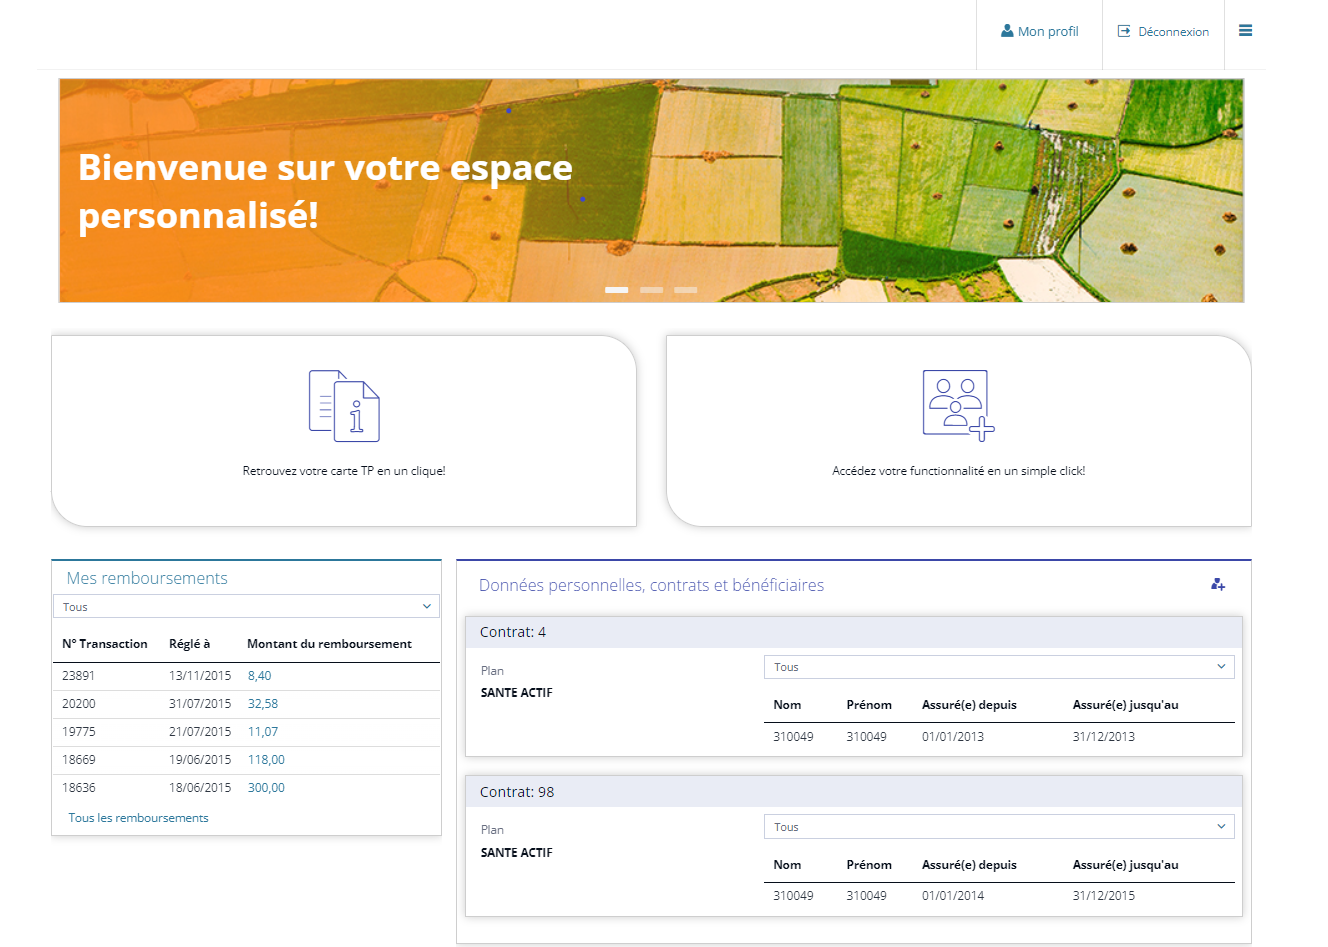Open the hamburger menu icon

[1245, 31]
